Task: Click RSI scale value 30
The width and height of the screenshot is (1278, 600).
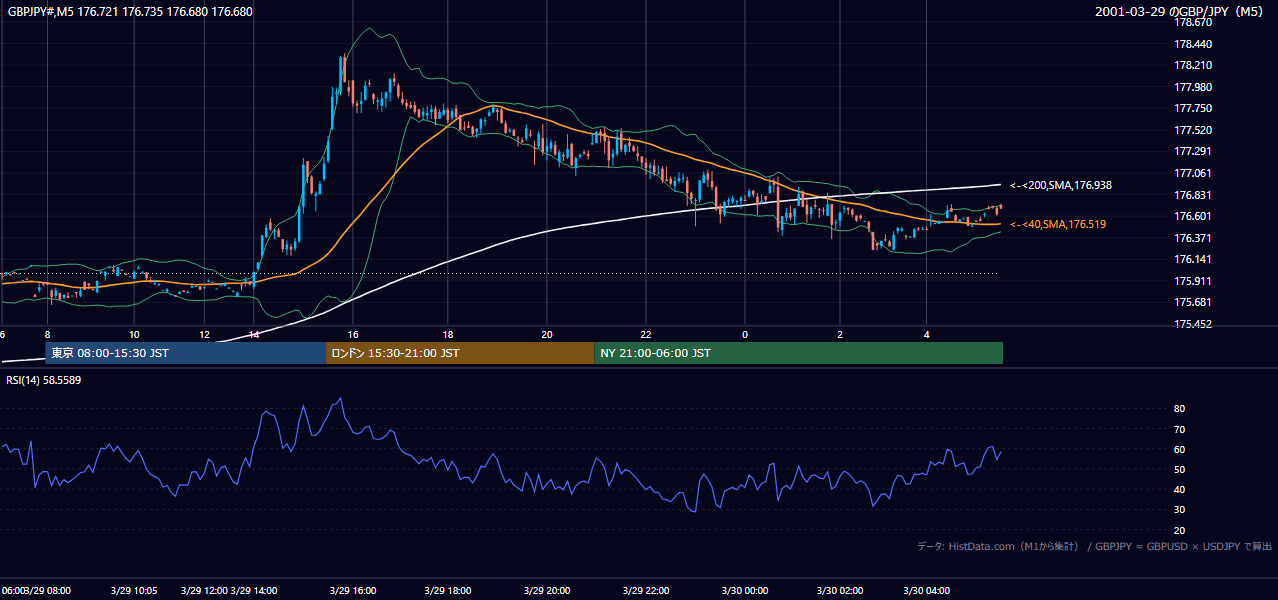Action: click(1180, 510)
